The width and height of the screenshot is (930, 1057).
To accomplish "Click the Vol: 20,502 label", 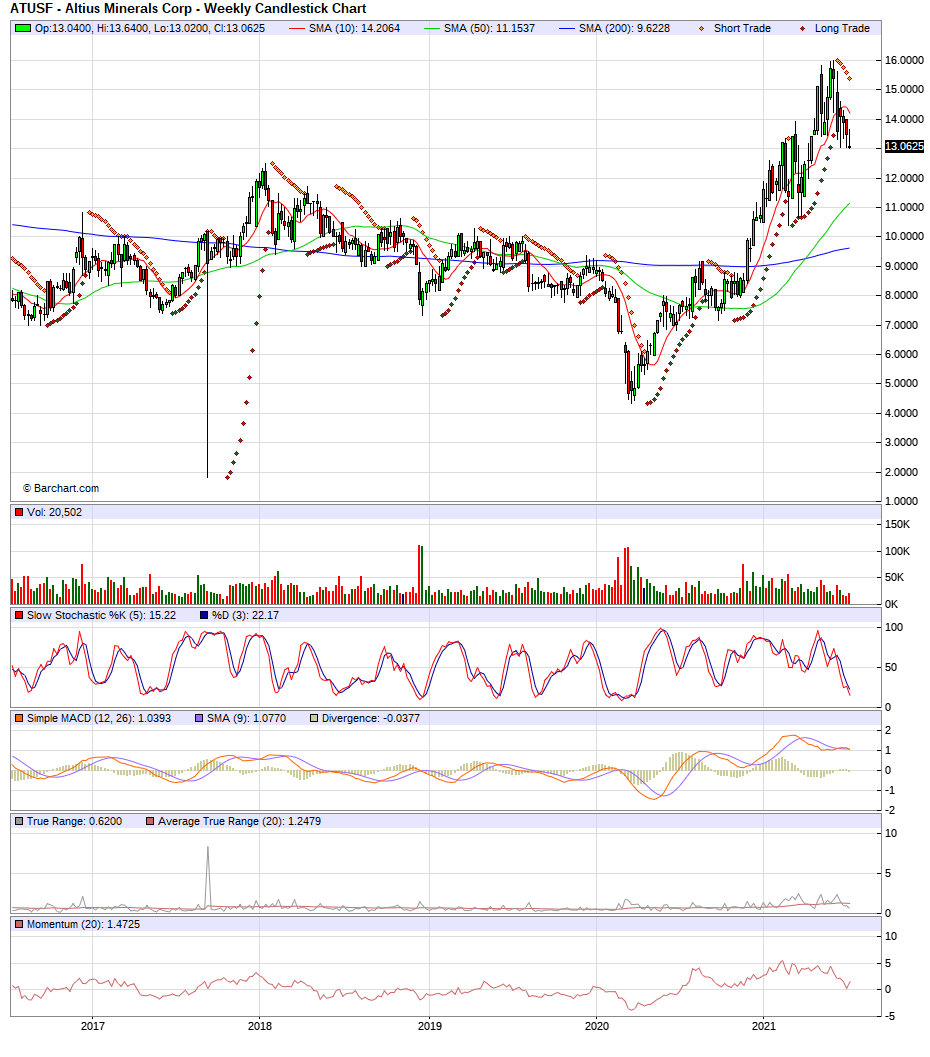I will tap(55, 512).
